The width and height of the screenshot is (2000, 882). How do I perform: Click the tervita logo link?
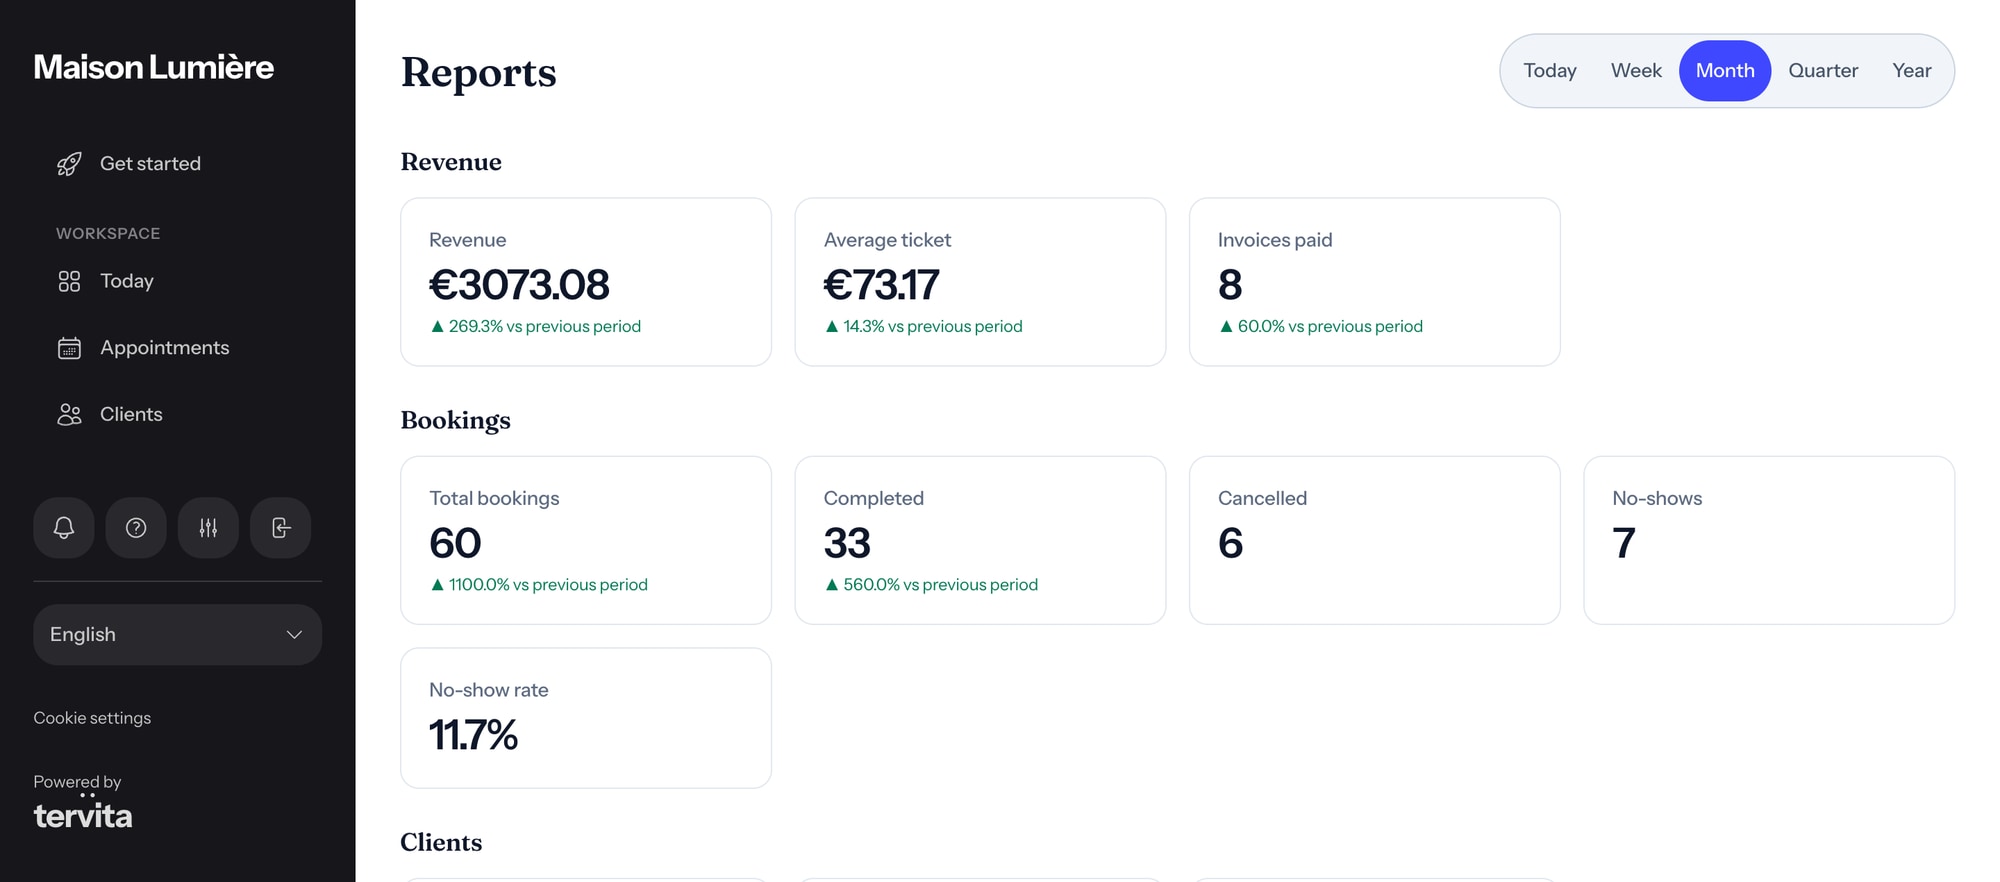pyautogui.click(x=83, y=814)
